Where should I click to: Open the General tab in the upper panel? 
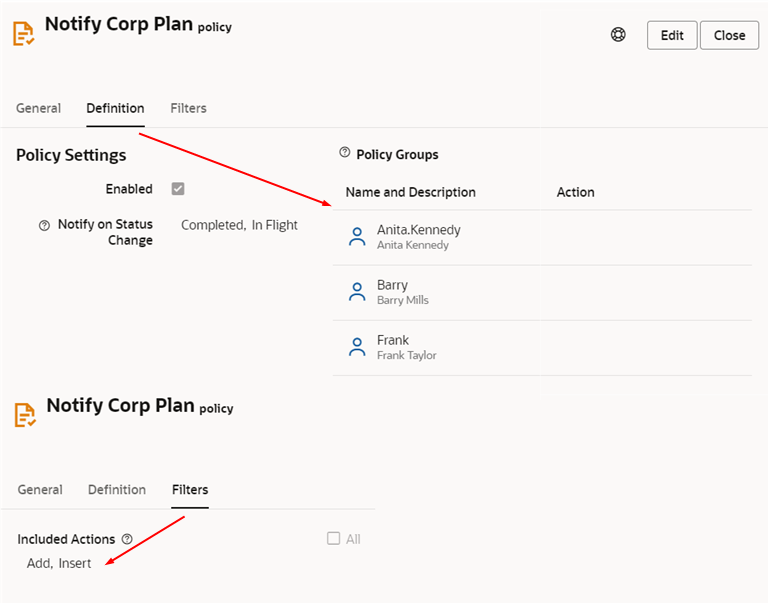pos(38,108)
